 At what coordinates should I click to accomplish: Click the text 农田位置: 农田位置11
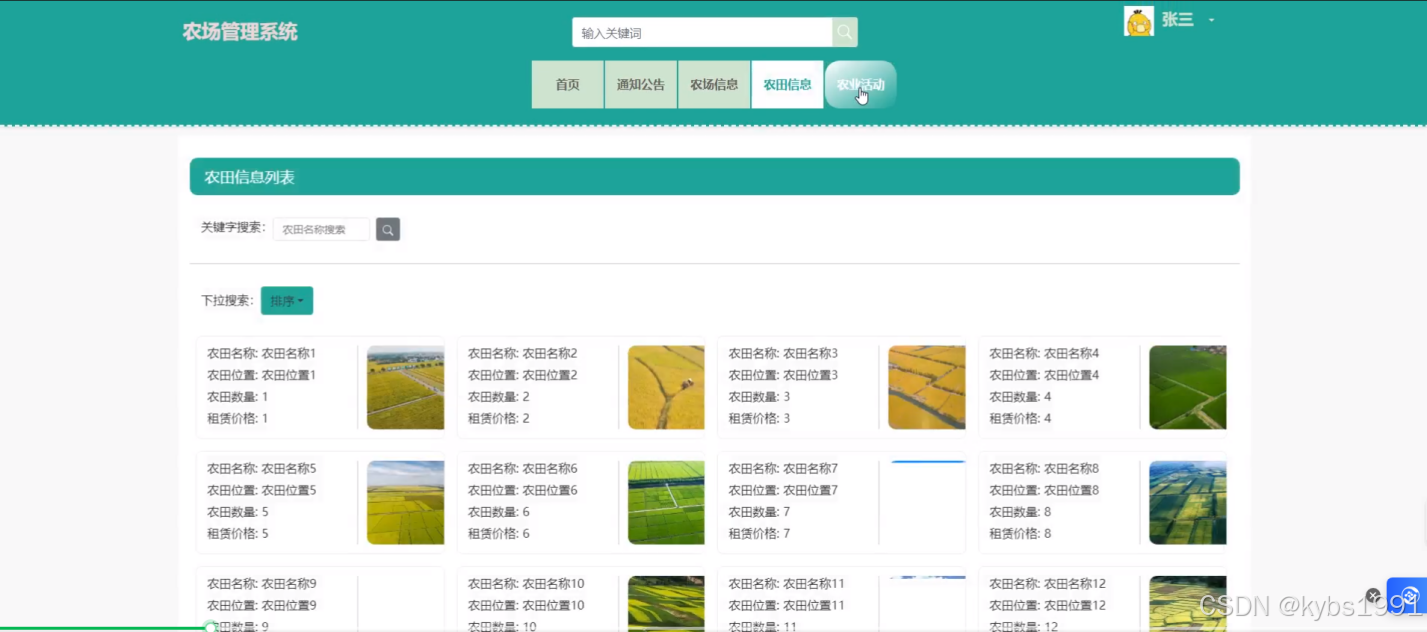(787, 606)
